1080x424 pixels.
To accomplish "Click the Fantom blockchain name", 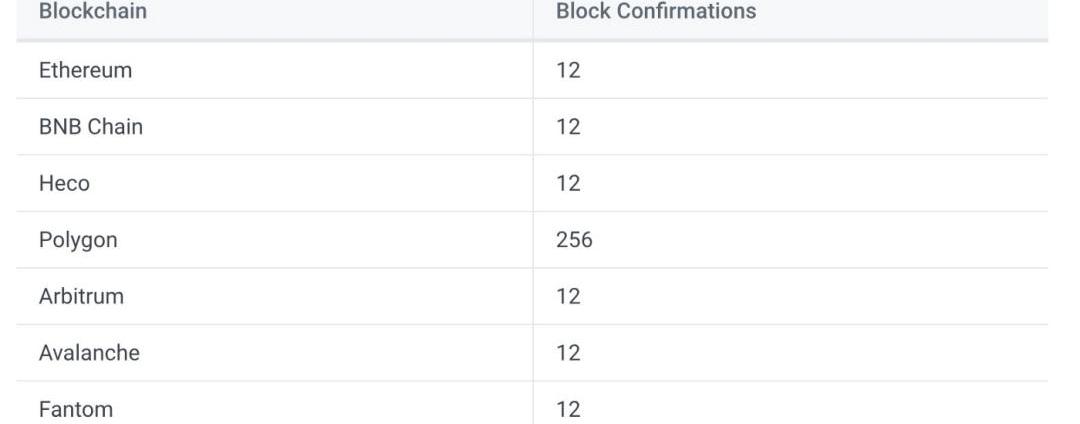I will point(75,409).
